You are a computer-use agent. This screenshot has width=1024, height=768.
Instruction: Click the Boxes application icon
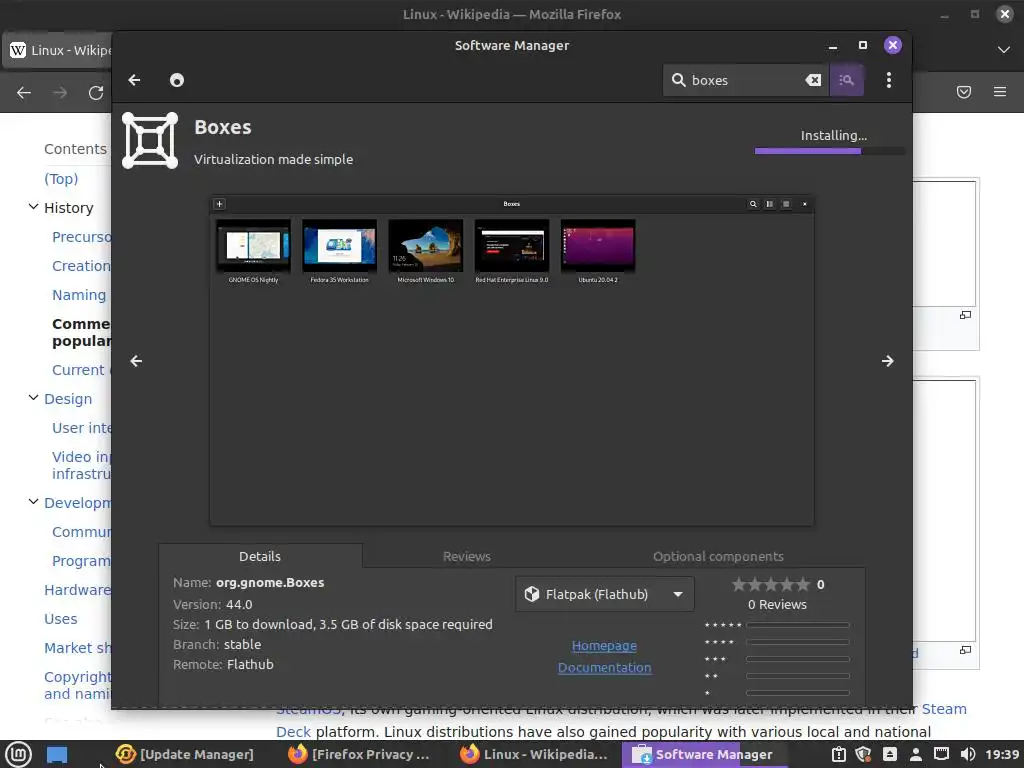pyautogui.click(x=150, y=140)
